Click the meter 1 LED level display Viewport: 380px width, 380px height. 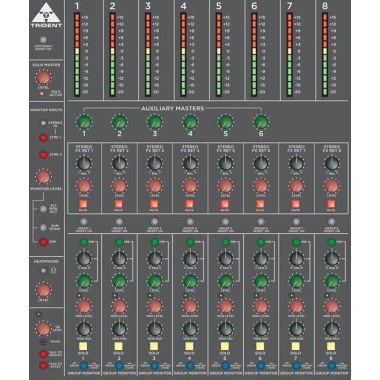pyautogui.click(x=77, y=55)
